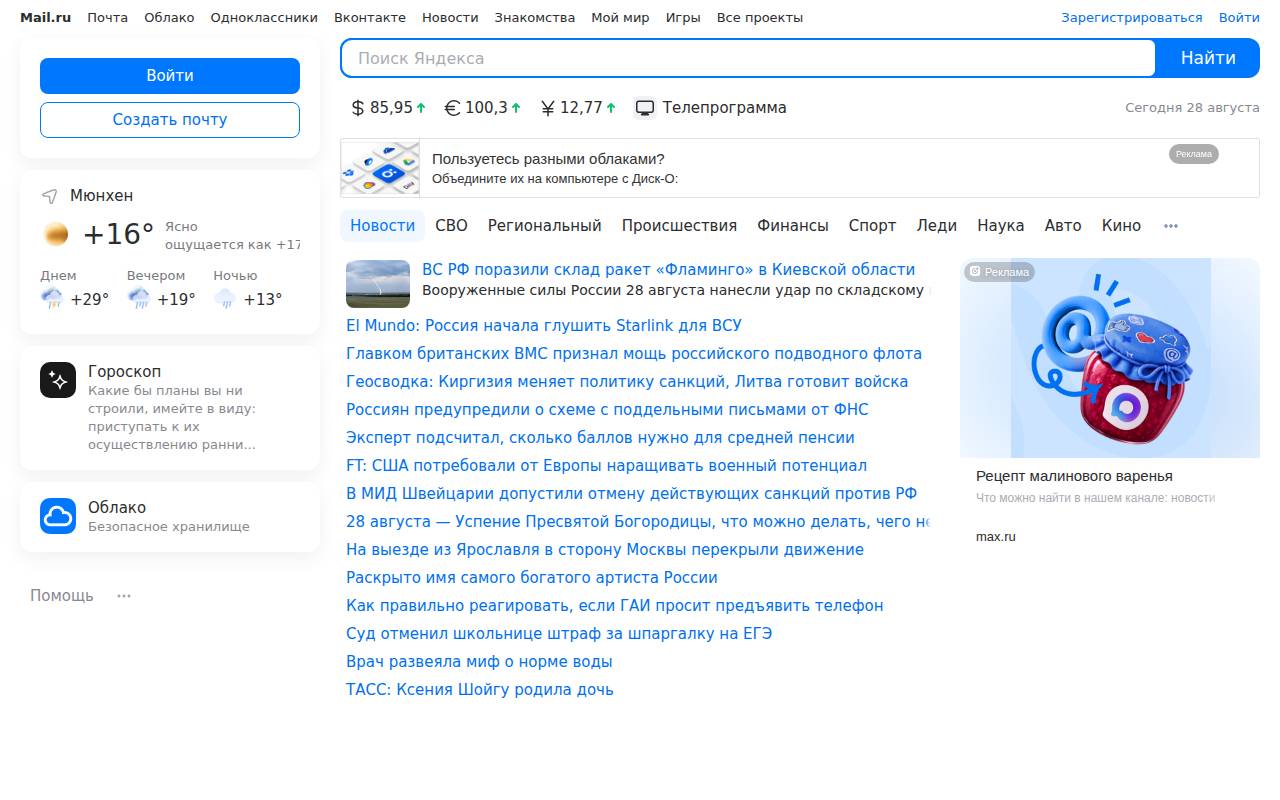
Task: Open Почта in top navigation
Action: pyautogui.click(x=107, y=18)
